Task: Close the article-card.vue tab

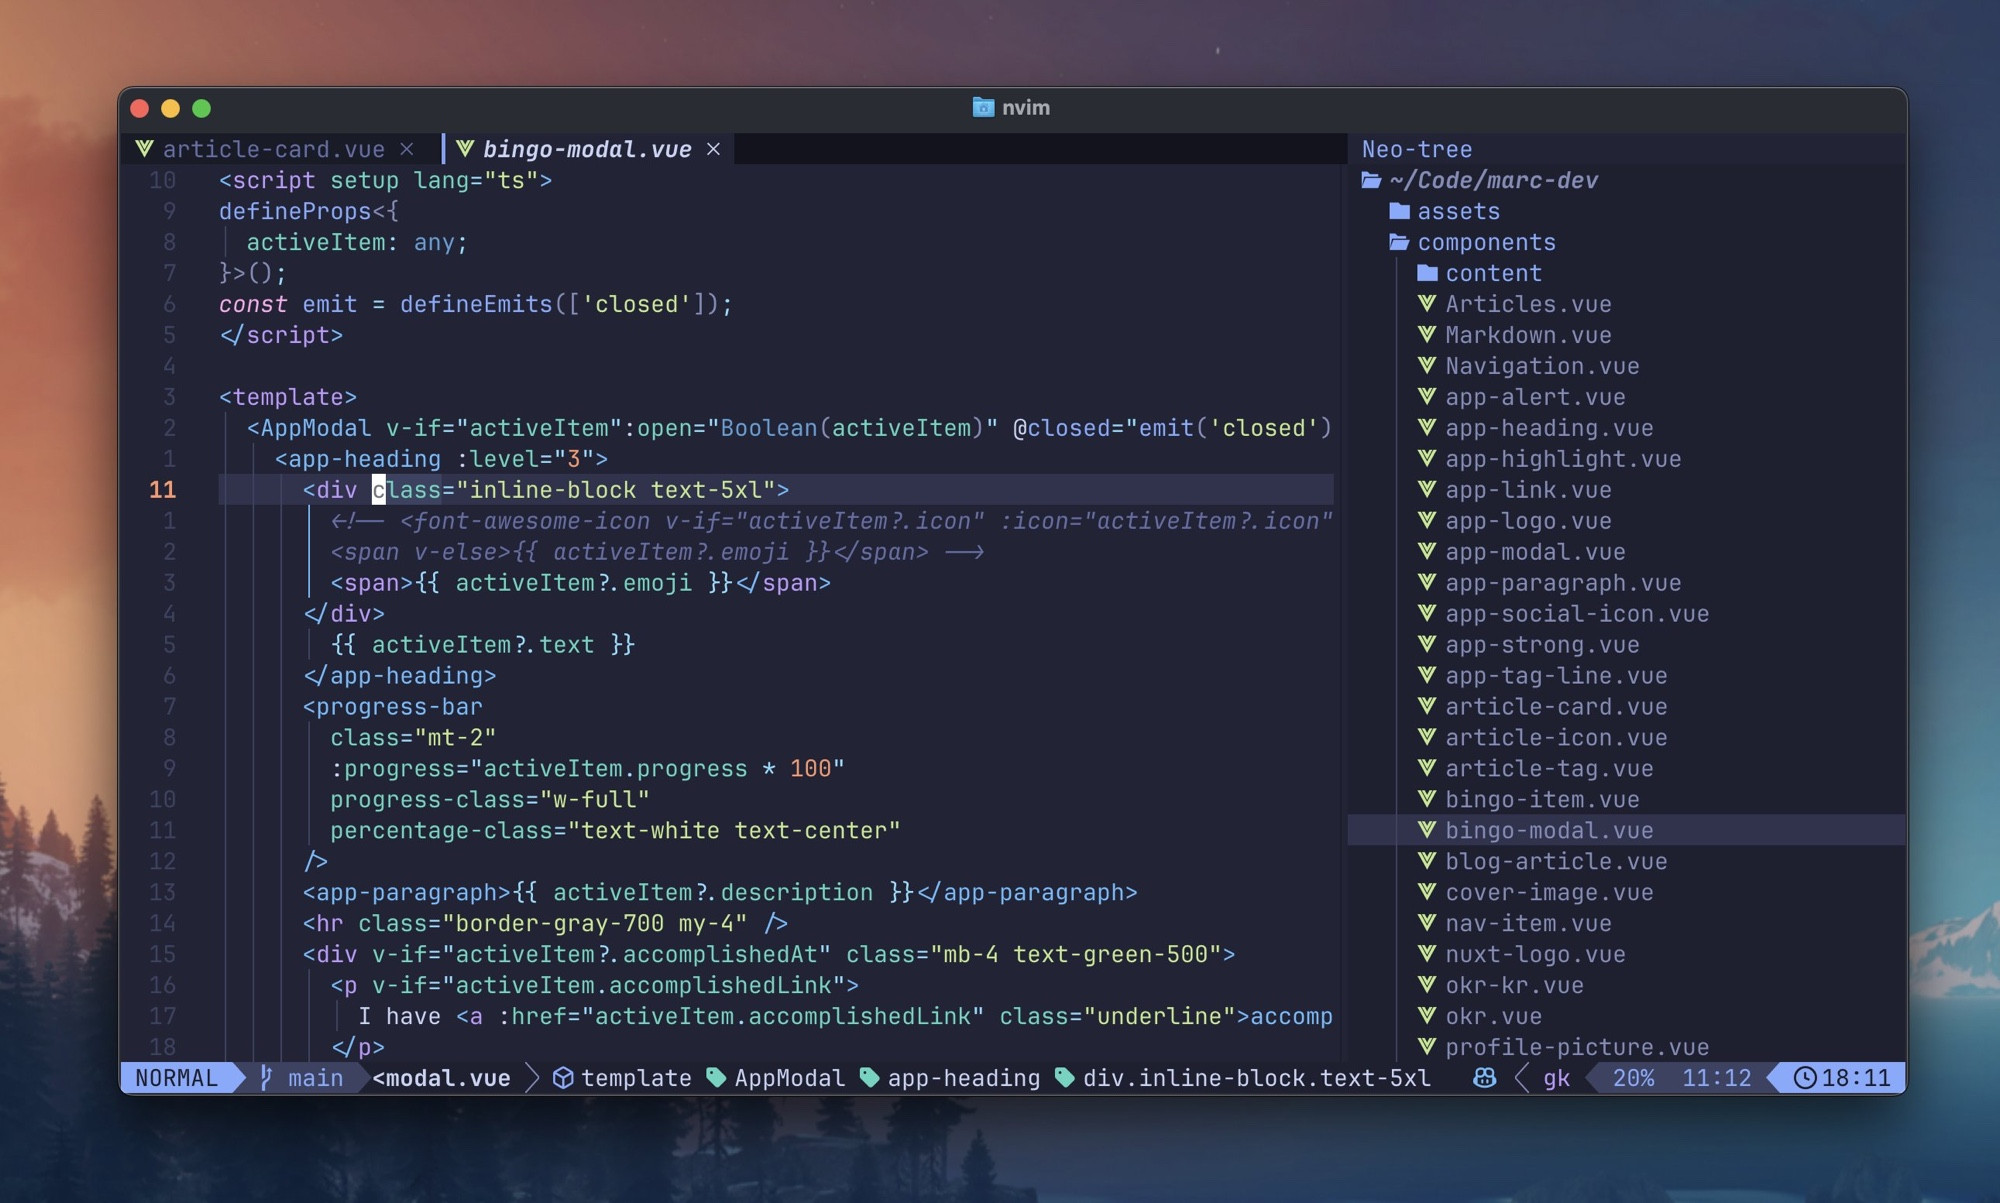Action: 407,149
